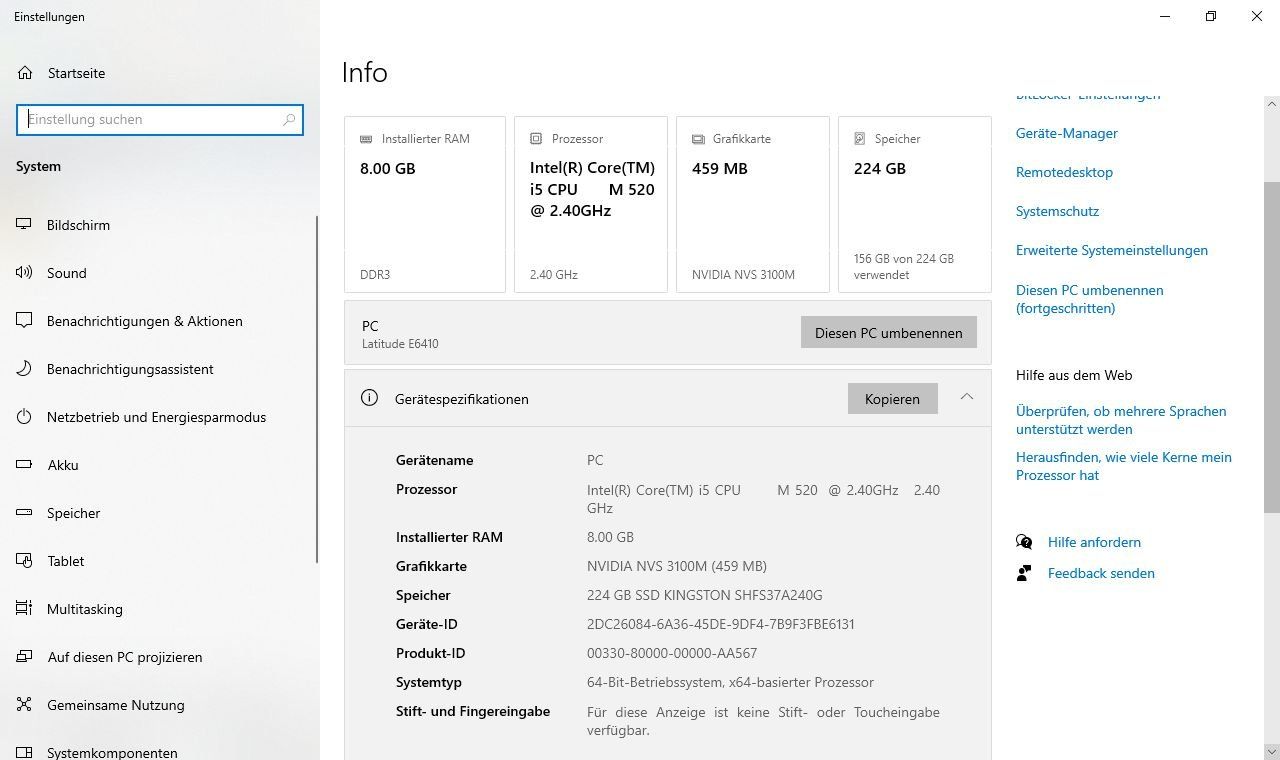Open the Remotedesktop link

coord(1064,172)
